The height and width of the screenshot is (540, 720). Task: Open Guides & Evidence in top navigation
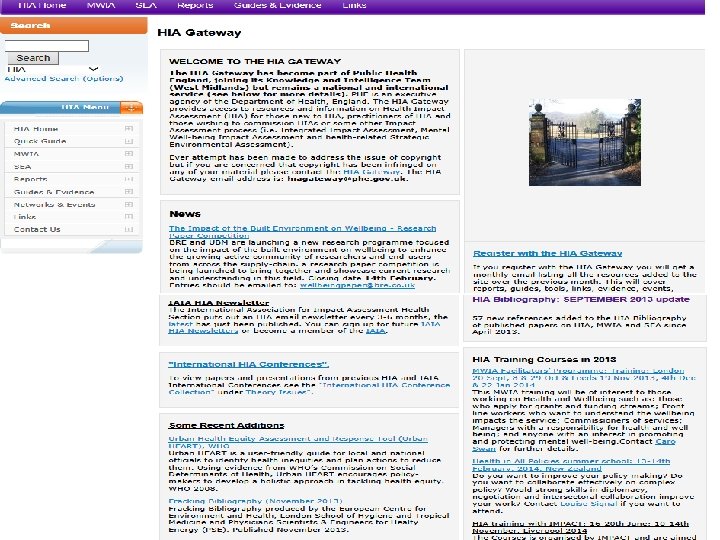[277, 5]
